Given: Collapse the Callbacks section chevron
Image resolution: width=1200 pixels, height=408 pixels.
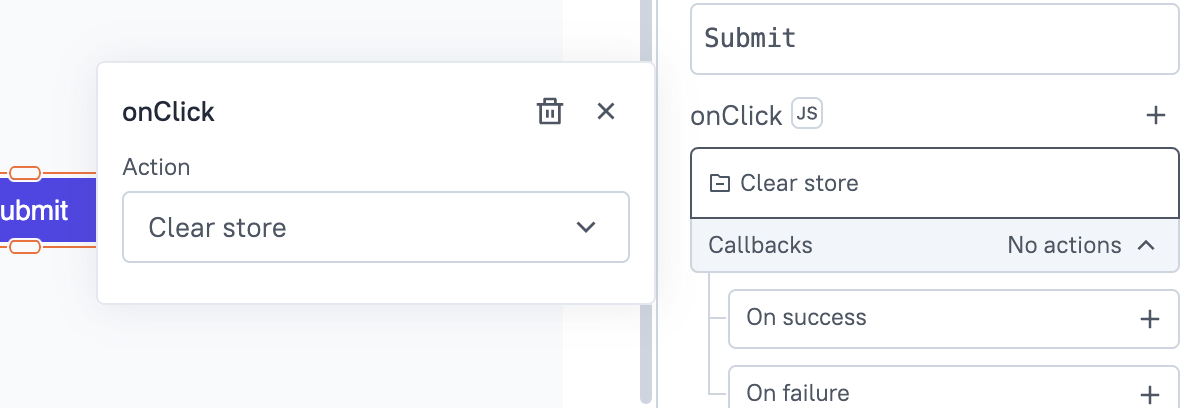Looking at the screenshot, I should 1147,245.
